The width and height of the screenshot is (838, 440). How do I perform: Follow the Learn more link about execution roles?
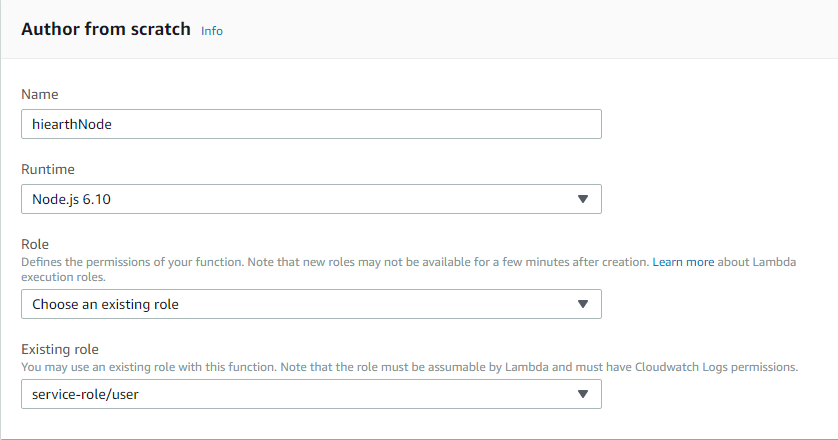coord(683,261)
